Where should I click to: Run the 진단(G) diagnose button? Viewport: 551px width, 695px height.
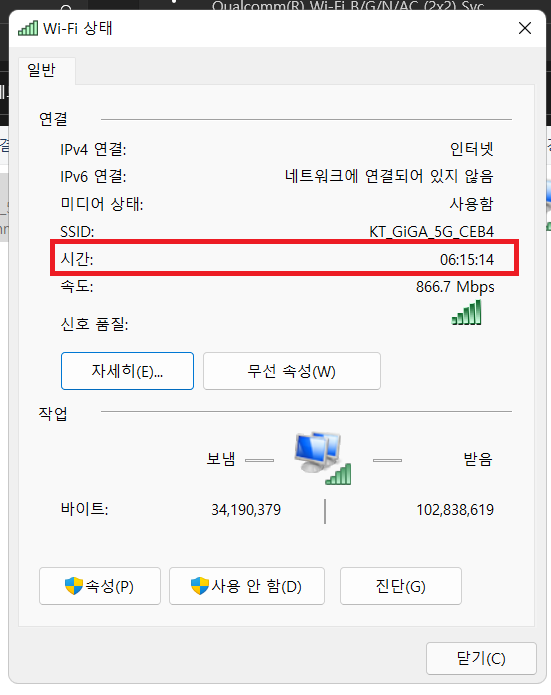(x=401, y=586)
